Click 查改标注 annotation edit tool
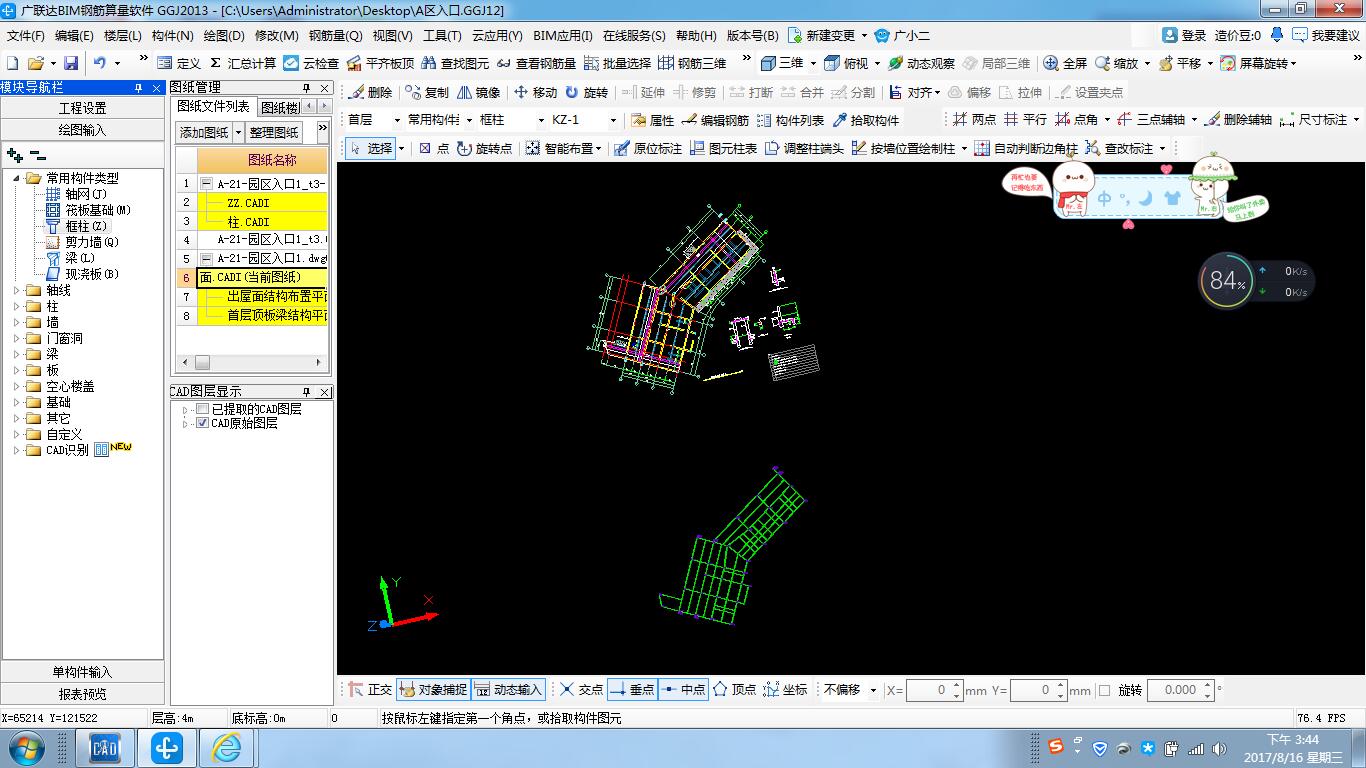 (1118, 148)
